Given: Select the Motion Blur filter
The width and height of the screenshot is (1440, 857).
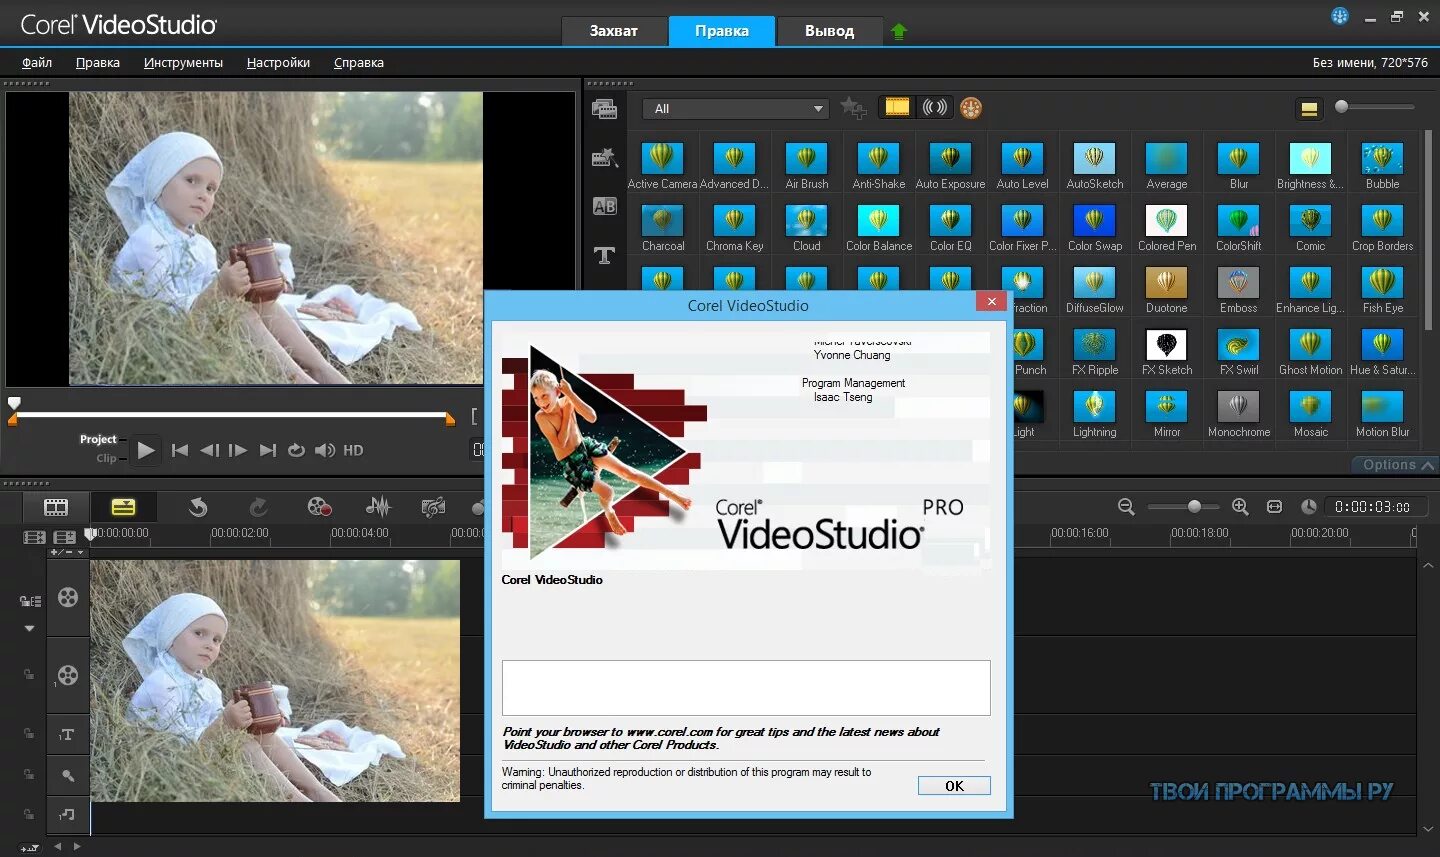Looking at the screenshot, I should click(x=1383, y=414).
